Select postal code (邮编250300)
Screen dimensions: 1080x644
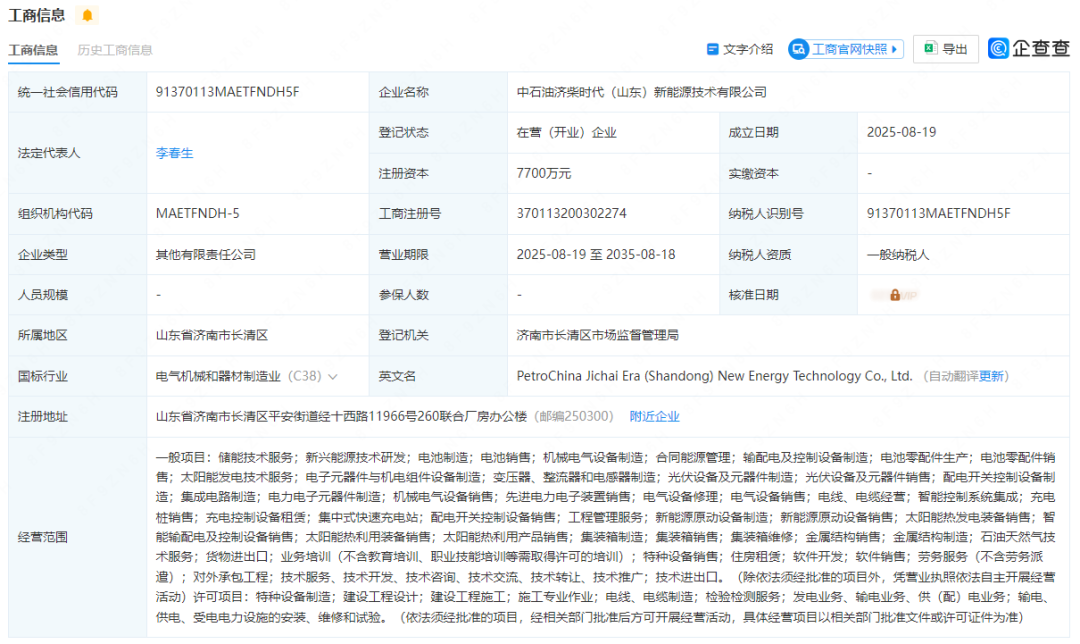click(573, 417)
